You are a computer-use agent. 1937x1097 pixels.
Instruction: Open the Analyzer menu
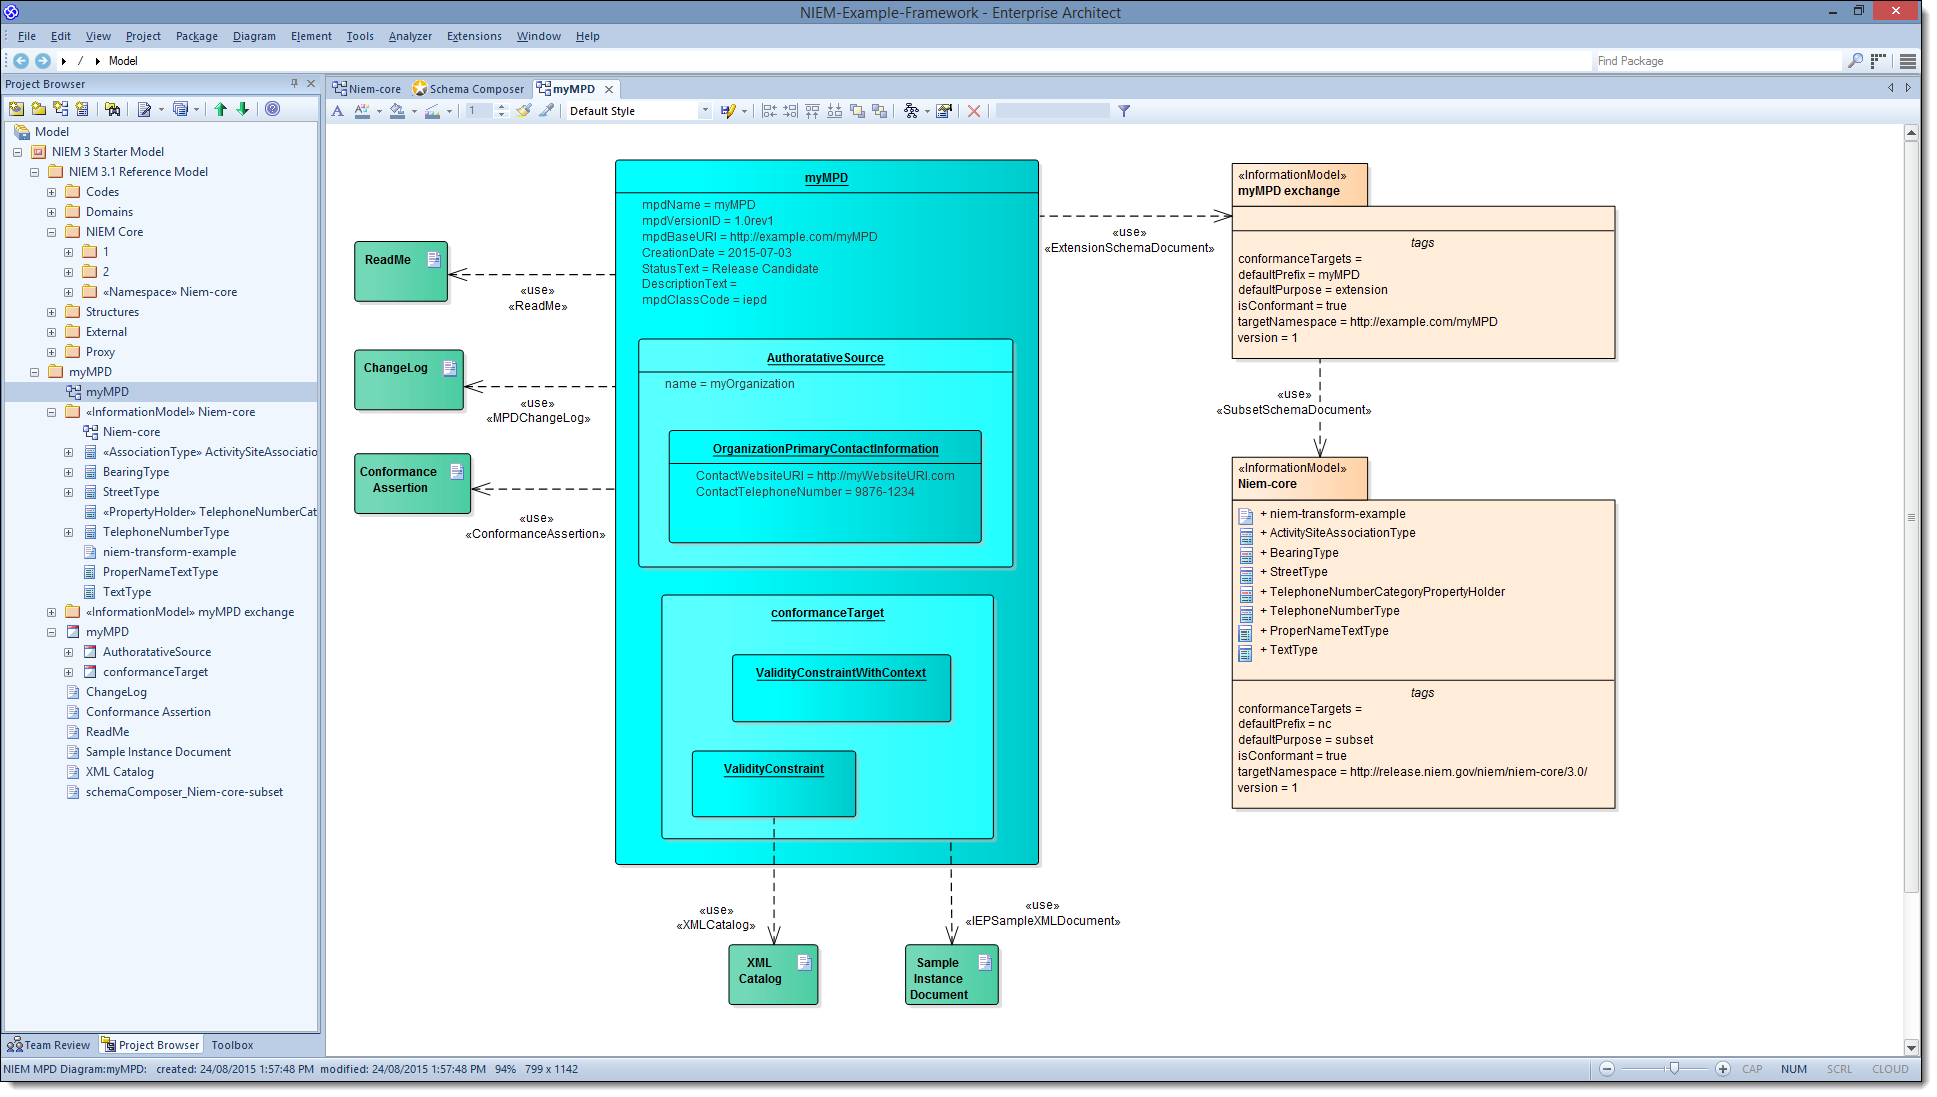410,36
